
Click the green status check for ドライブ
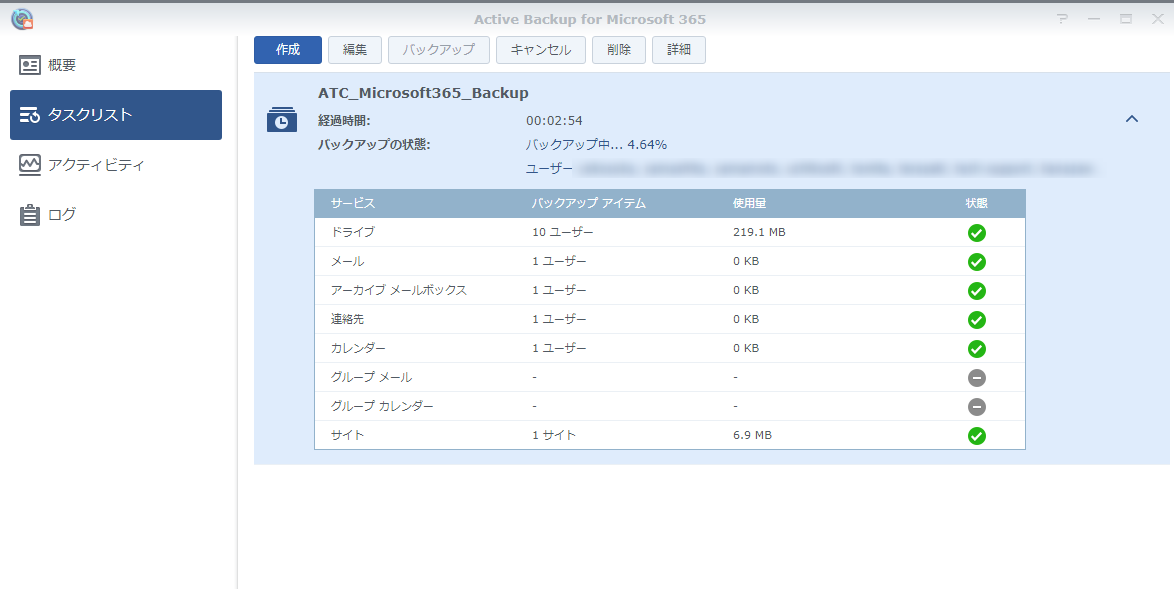[977, 233]
